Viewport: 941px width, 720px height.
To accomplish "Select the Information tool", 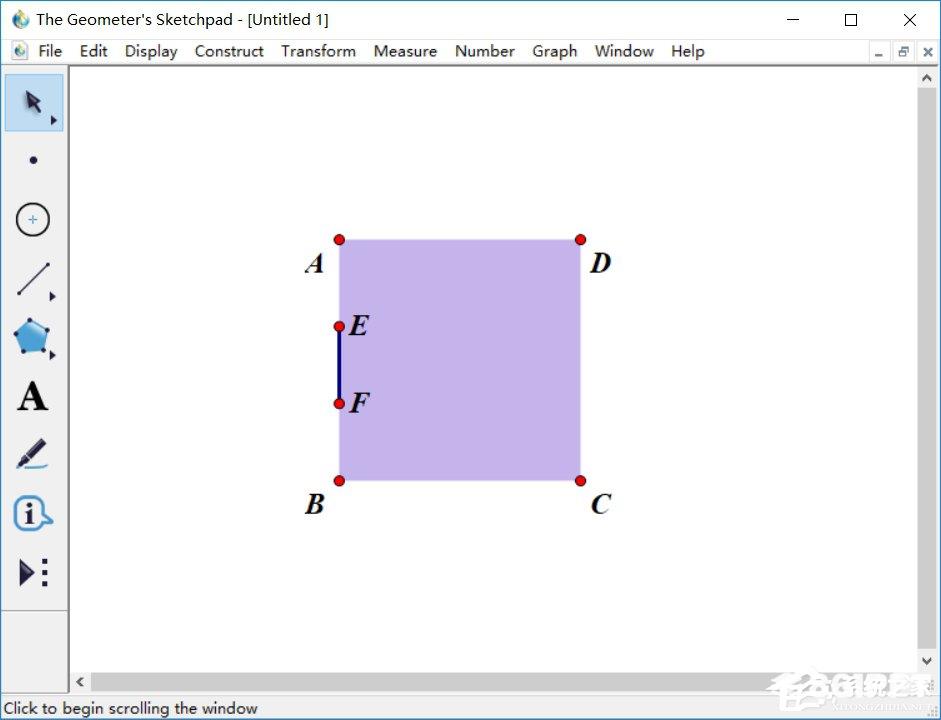I will click(x=32, y=514).
